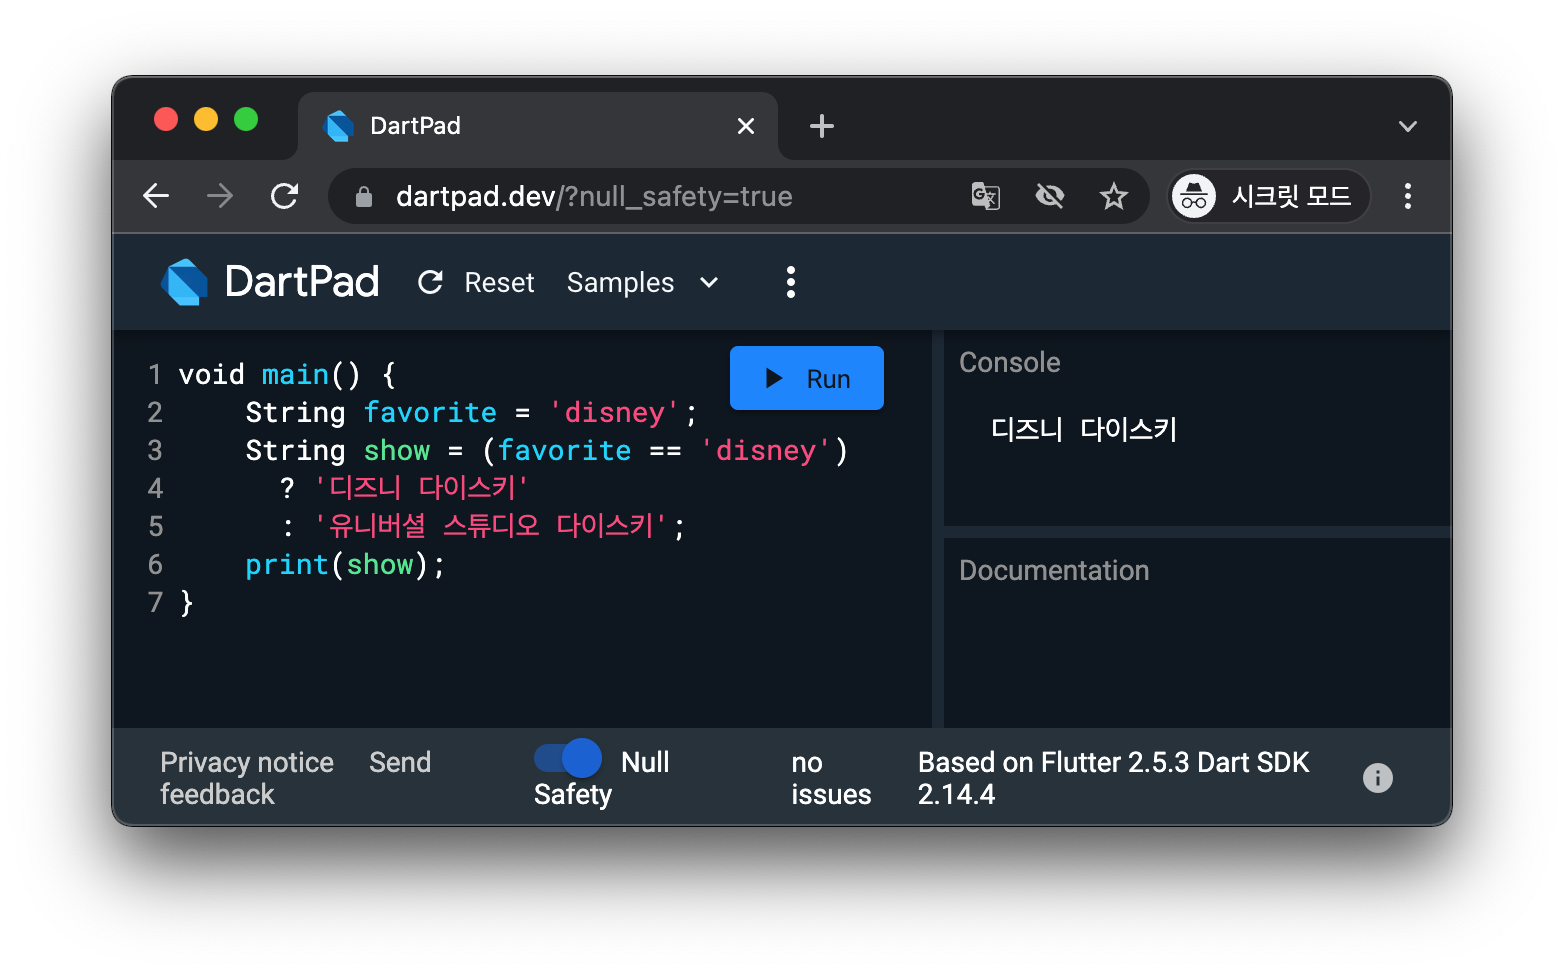The image size is (1564, 974).
Task: Click the browser forward arrow
Action: coord(220,196)
